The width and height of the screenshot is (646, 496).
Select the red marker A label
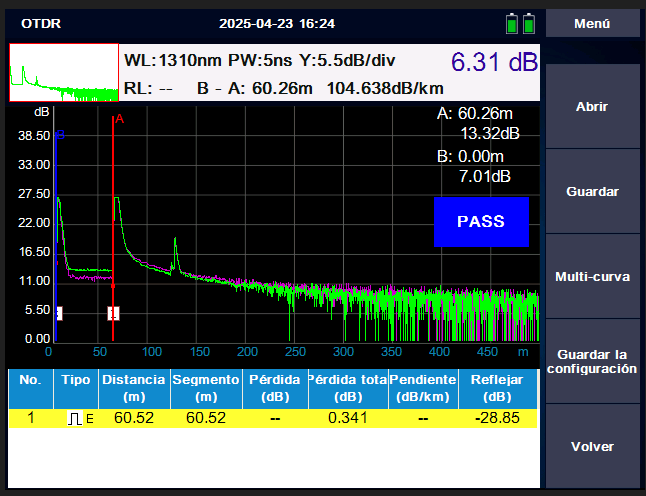click(x=119, y=119)
